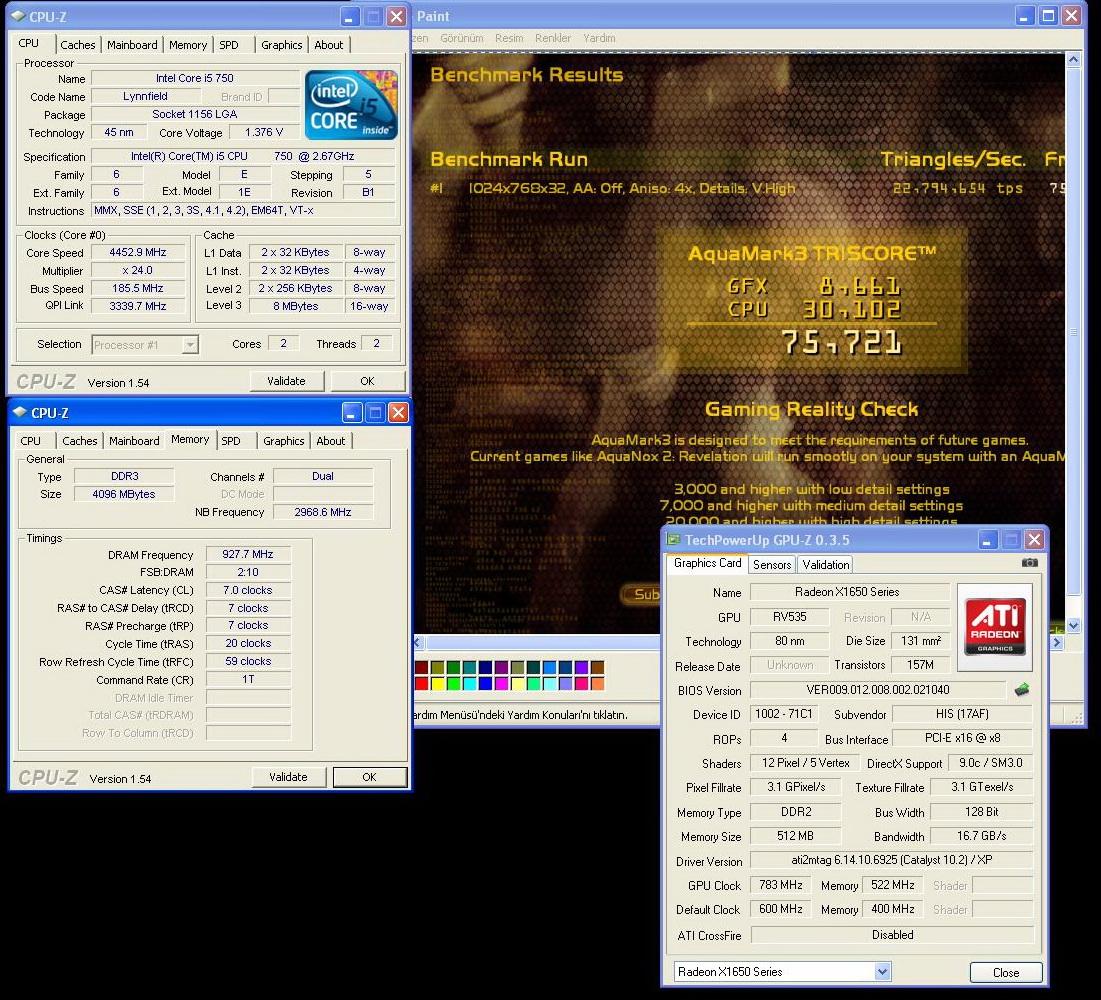Click Paint horizontal scrollbar right arrow
Viewport: 1101px width, 1000px height.
pos(1057,642)
